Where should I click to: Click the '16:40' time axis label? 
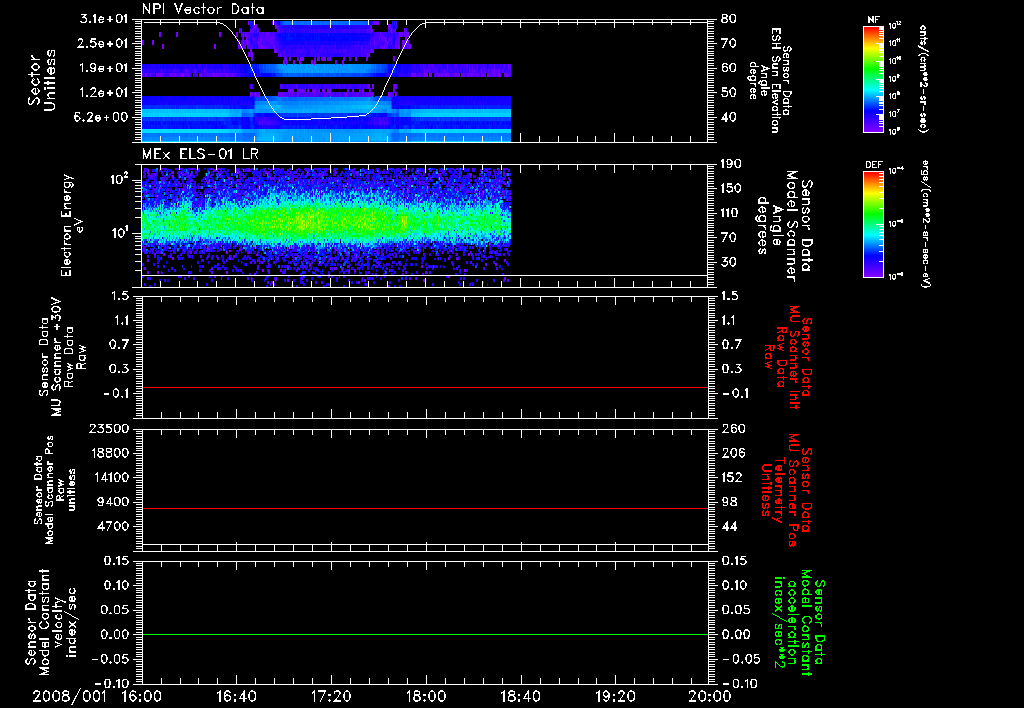[x=236, y=696]
